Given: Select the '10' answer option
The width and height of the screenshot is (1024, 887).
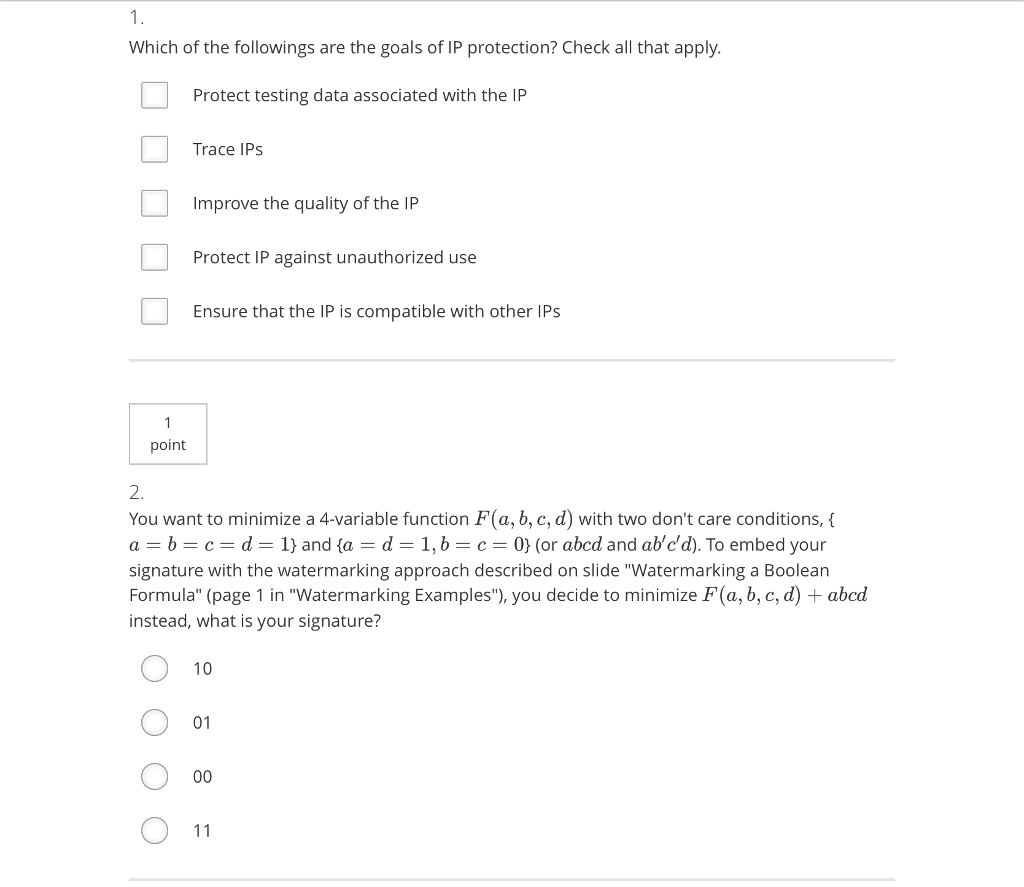Looking at the screenshot, I should 155,668.
